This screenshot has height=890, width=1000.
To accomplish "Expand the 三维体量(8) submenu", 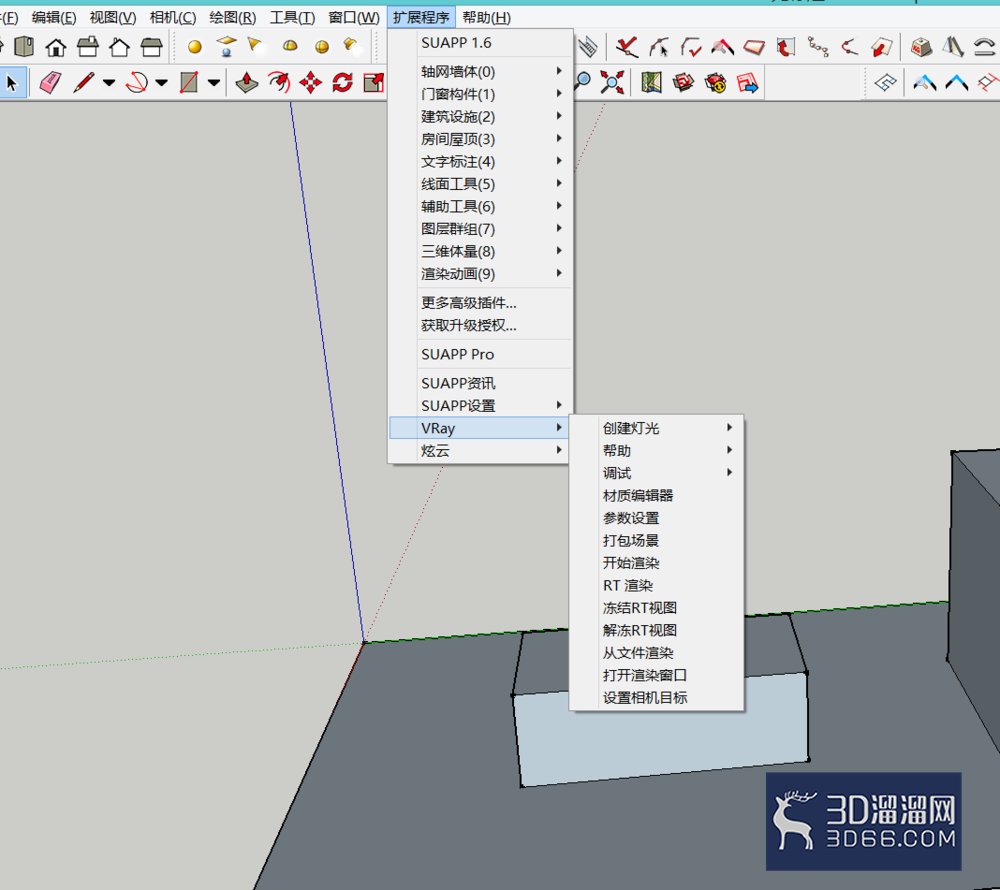I will tap(480, 251).
